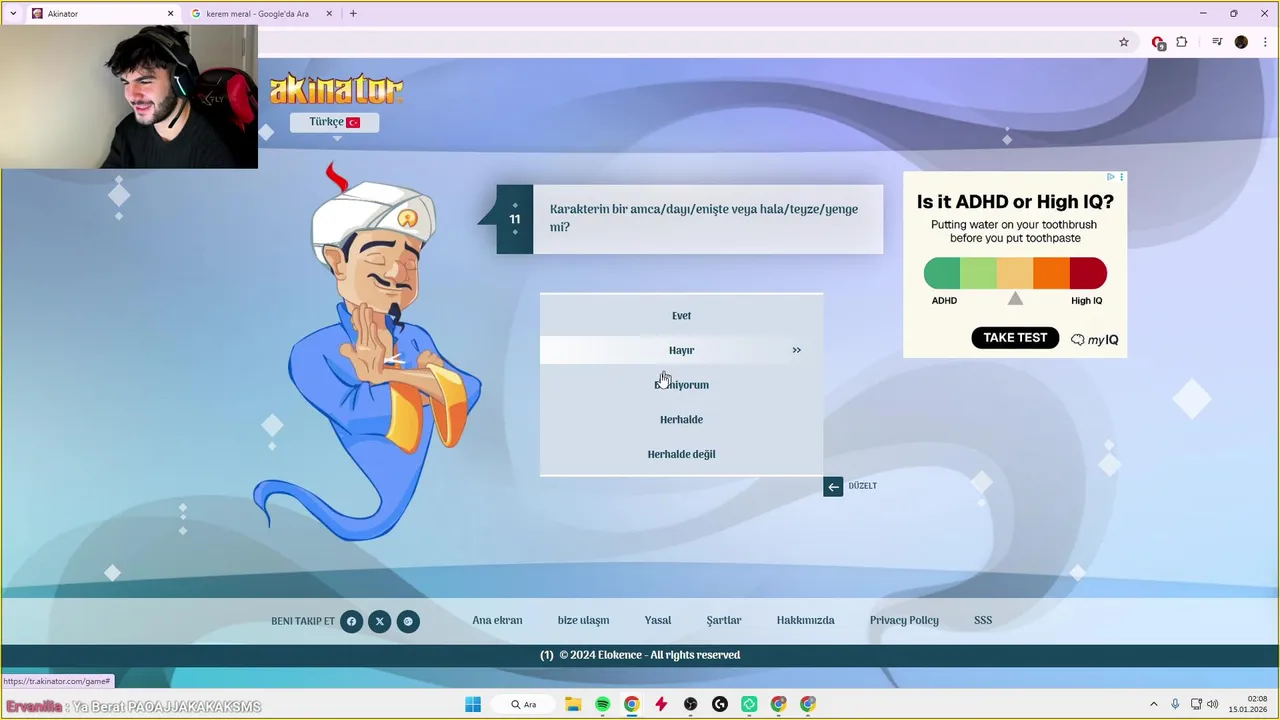Open File Explorer from taskbar
Screen dimensions: 1280x720
[x=573, y=704]
